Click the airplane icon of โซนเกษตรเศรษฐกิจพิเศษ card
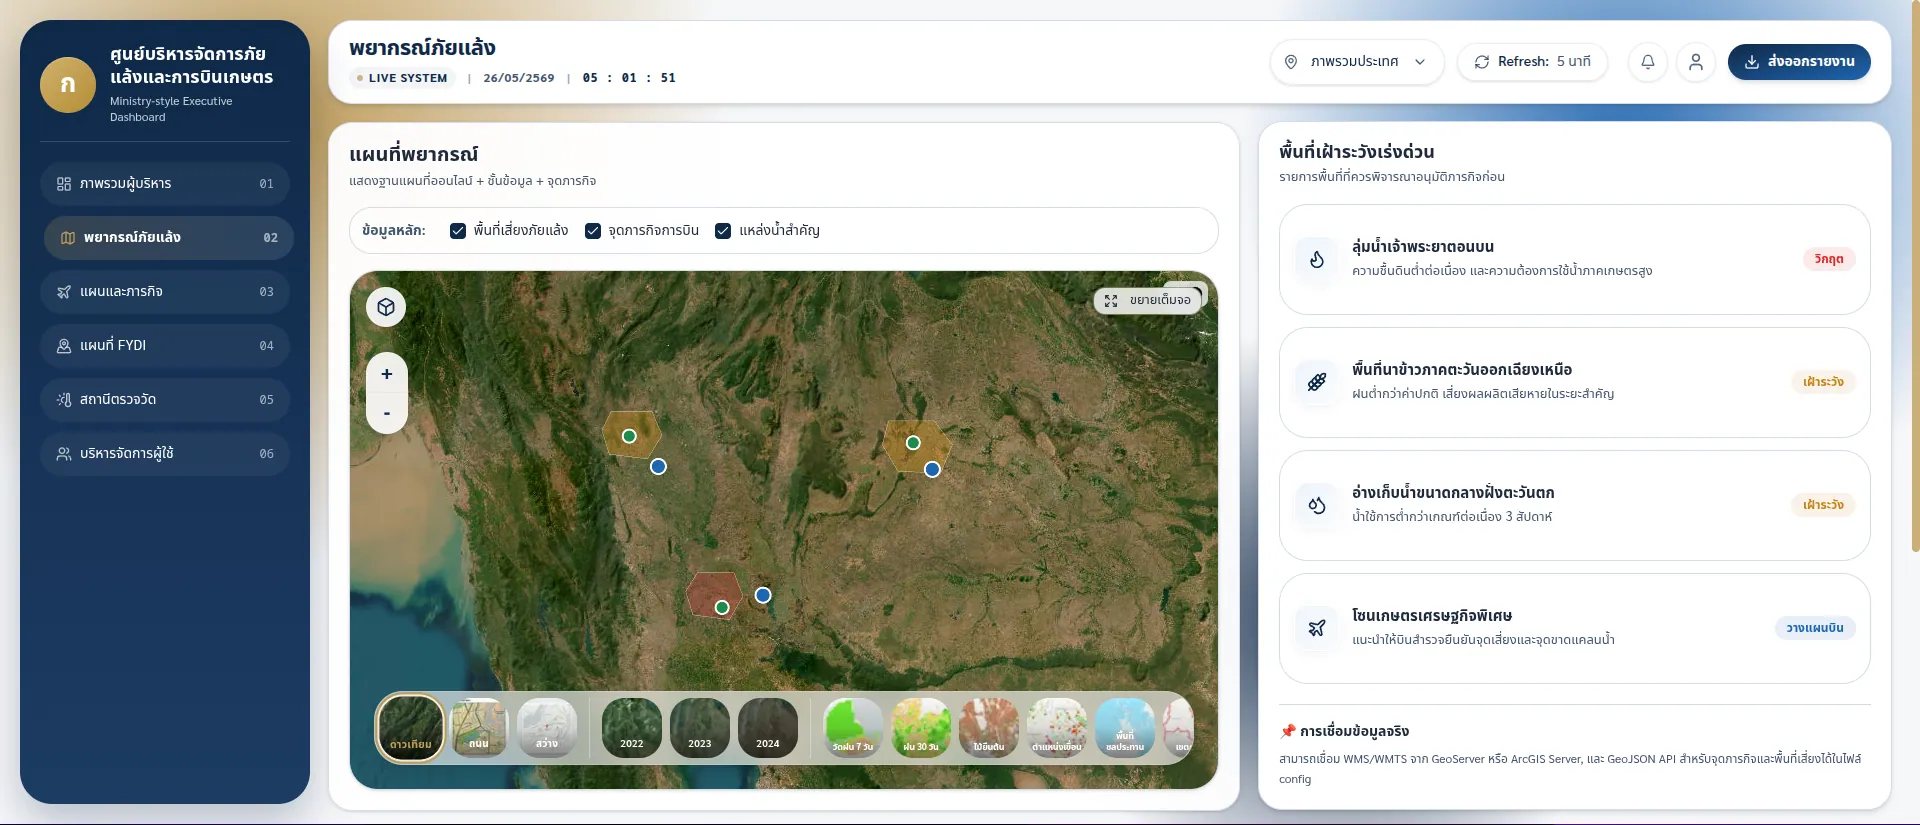 (1317, 628)
